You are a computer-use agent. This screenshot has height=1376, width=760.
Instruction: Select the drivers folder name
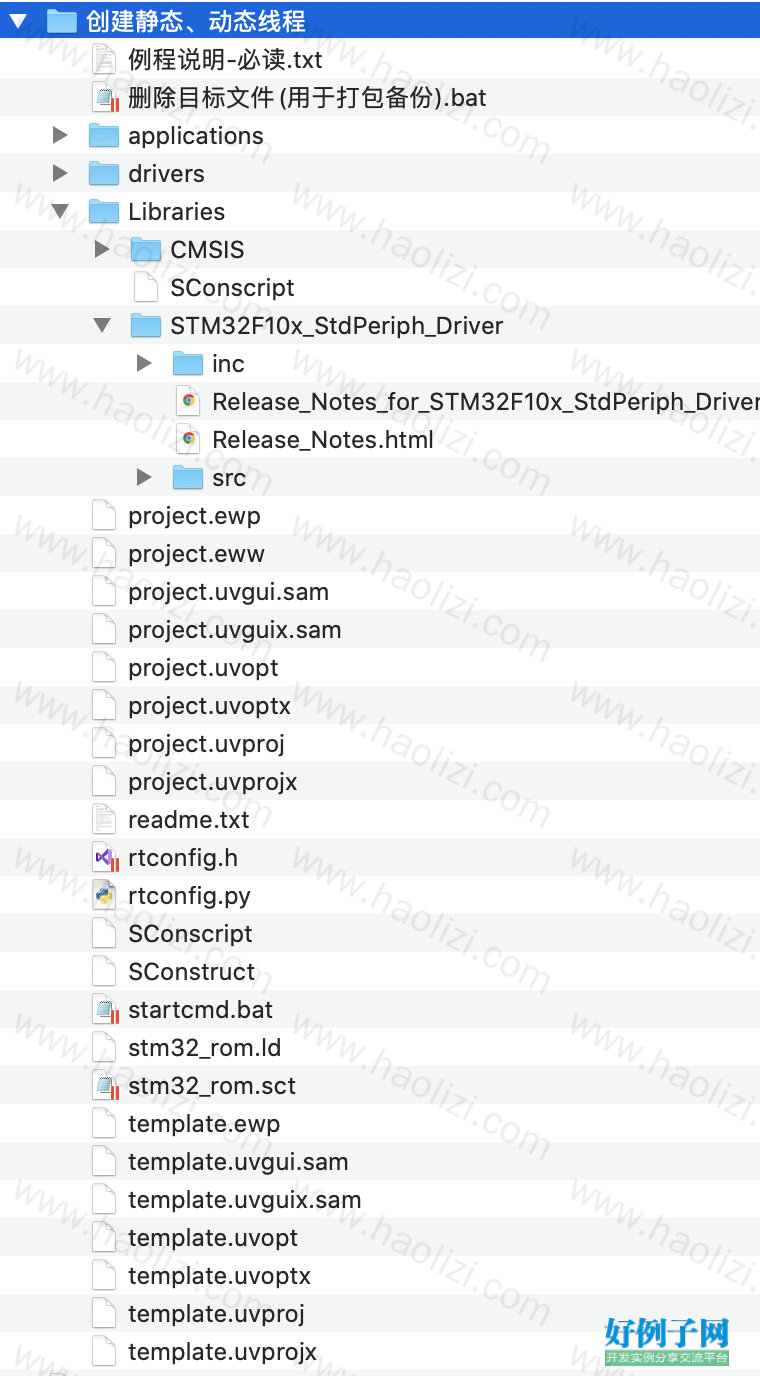166,173
